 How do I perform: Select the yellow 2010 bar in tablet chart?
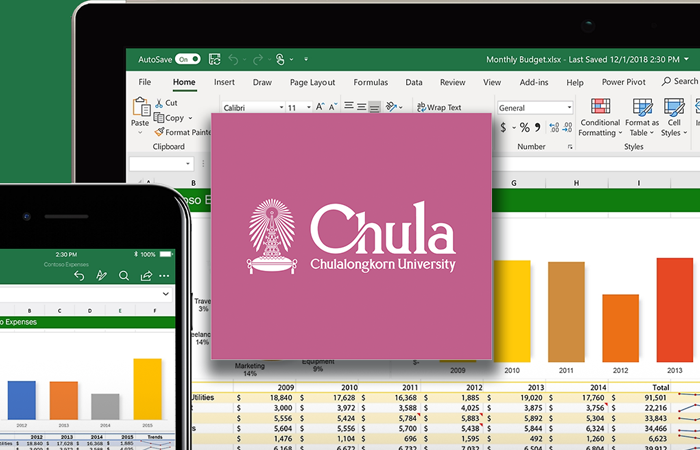point(512,311)
